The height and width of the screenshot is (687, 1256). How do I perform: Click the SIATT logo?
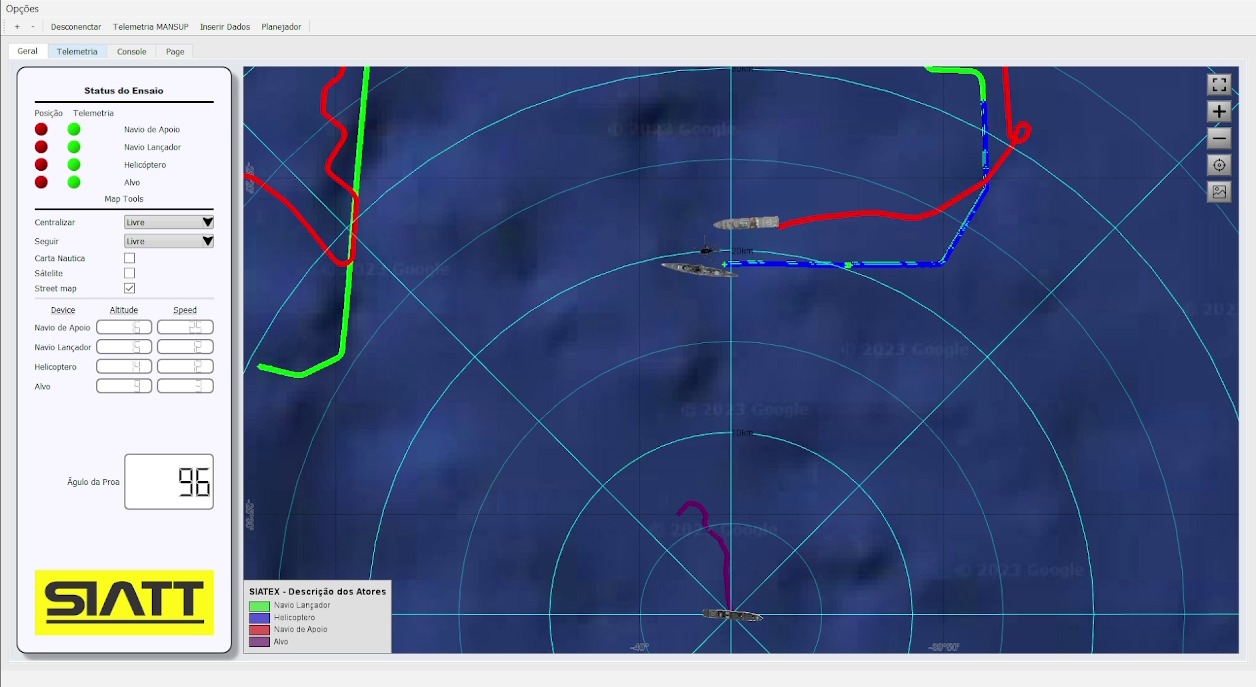(x=124, y=602)
